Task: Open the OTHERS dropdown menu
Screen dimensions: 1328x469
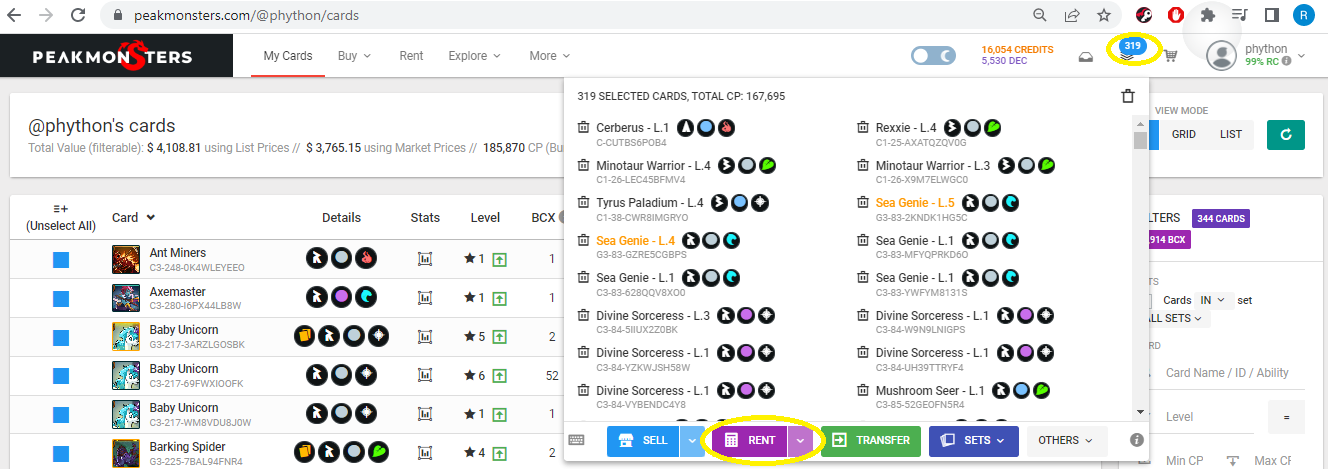Action: click(x=1067, y=440)
